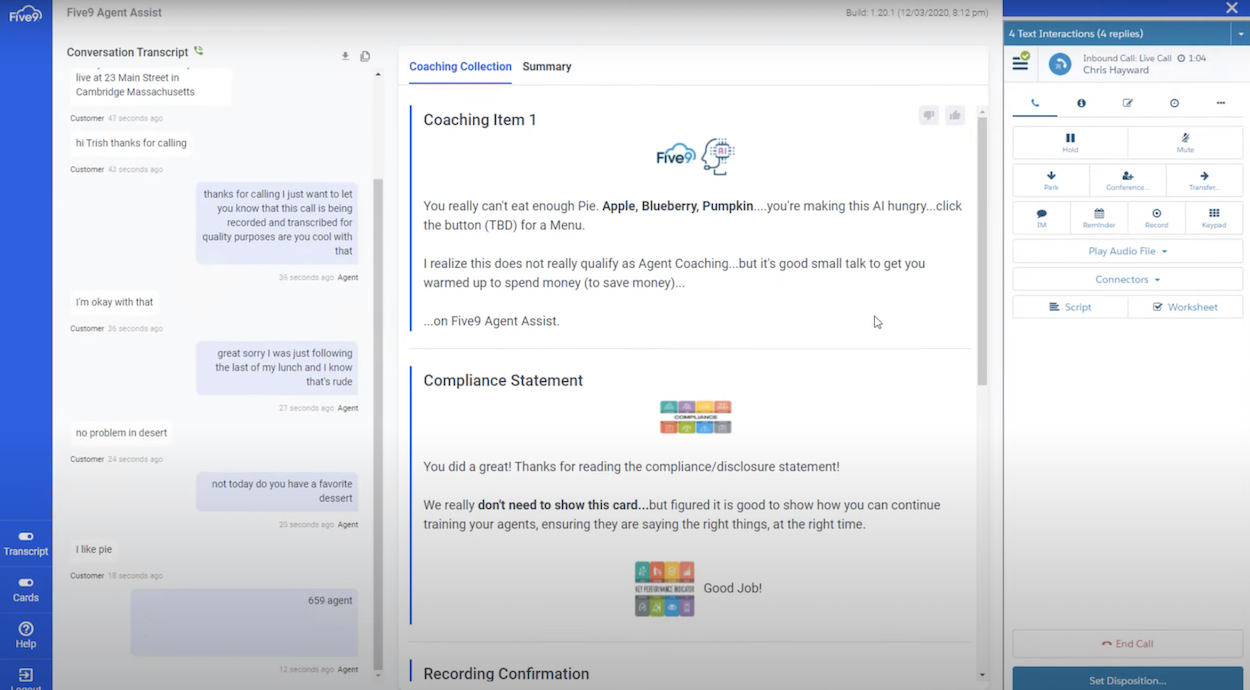Click the coaching panel scrollbar

tap(982, 250)
